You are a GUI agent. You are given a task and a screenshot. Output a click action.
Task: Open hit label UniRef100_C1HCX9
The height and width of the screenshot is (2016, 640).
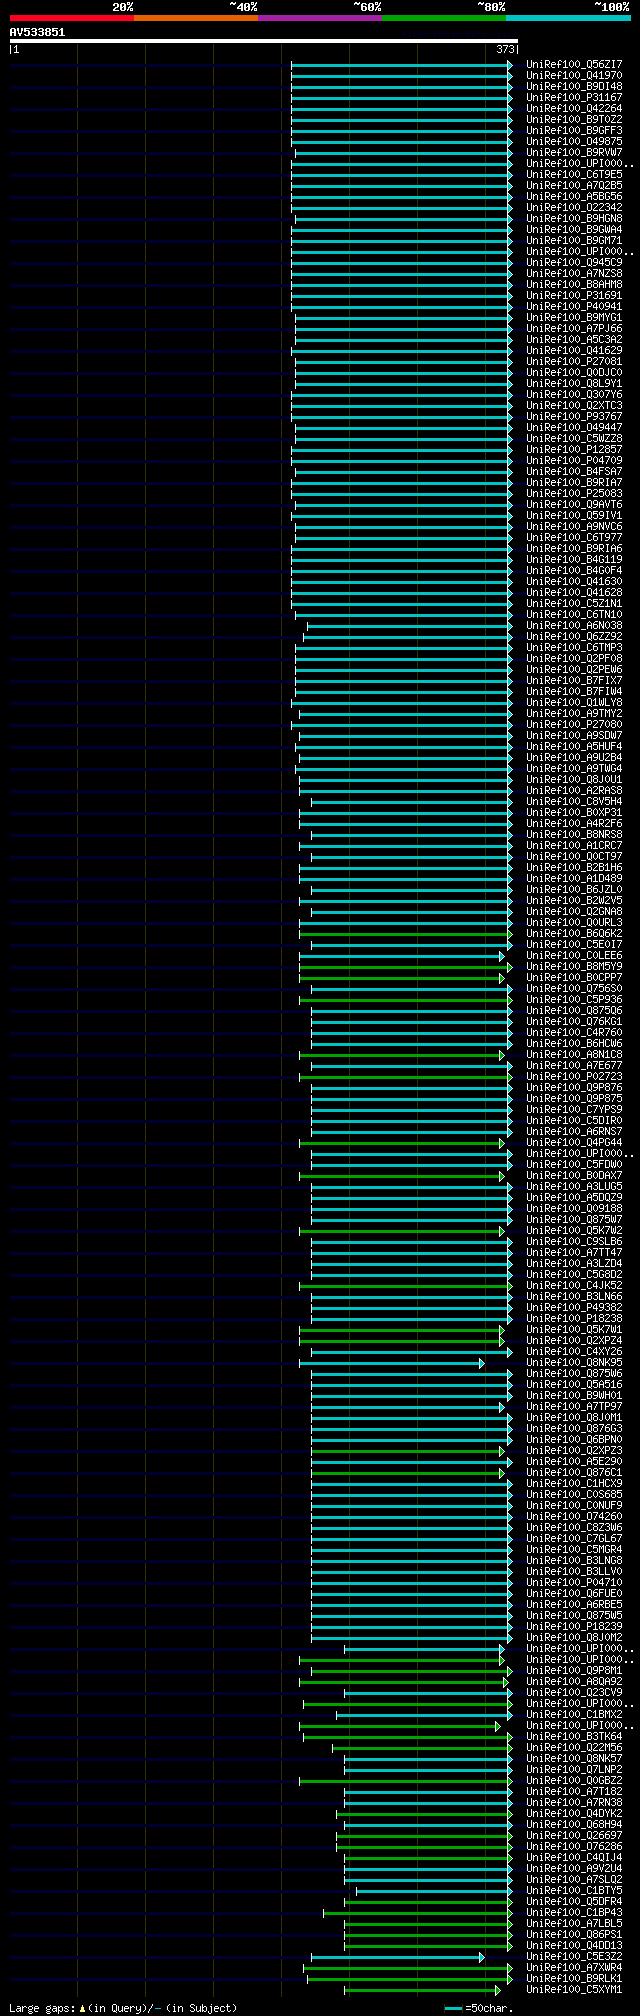574,1483
